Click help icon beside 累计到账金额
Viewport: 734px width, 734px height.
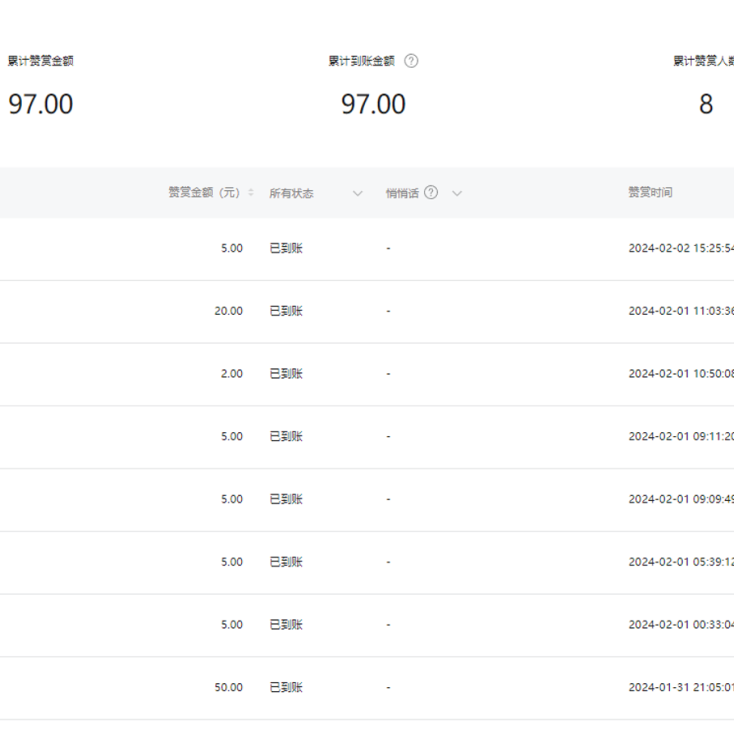click(411, 61)
